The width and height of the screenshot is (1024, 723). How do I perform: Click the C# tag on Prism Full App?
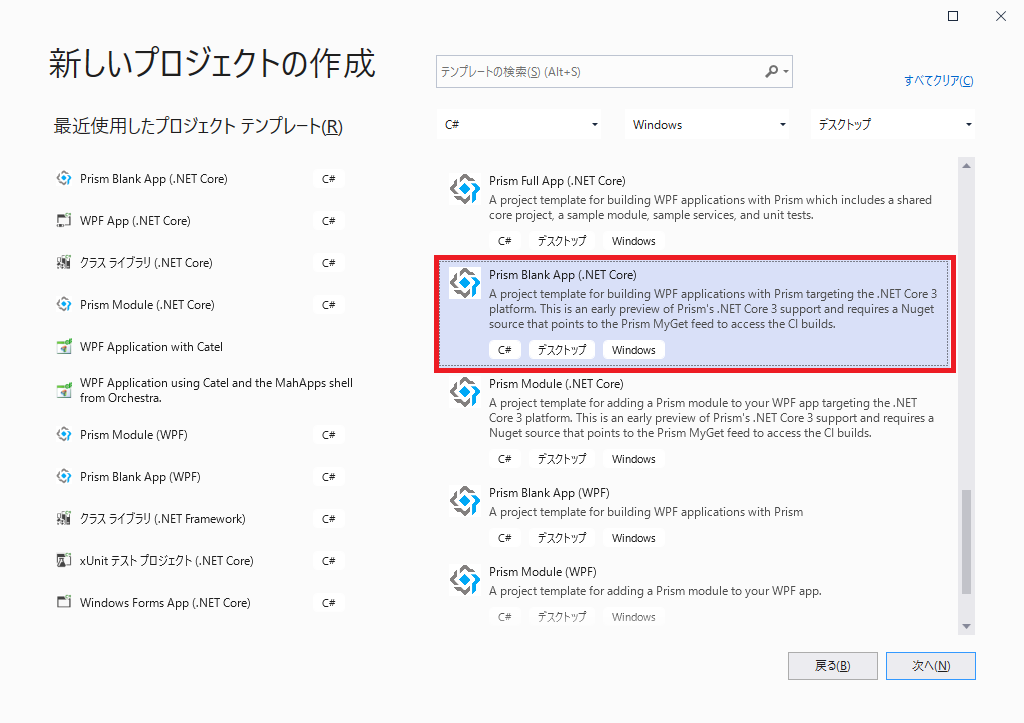[505, 241]
